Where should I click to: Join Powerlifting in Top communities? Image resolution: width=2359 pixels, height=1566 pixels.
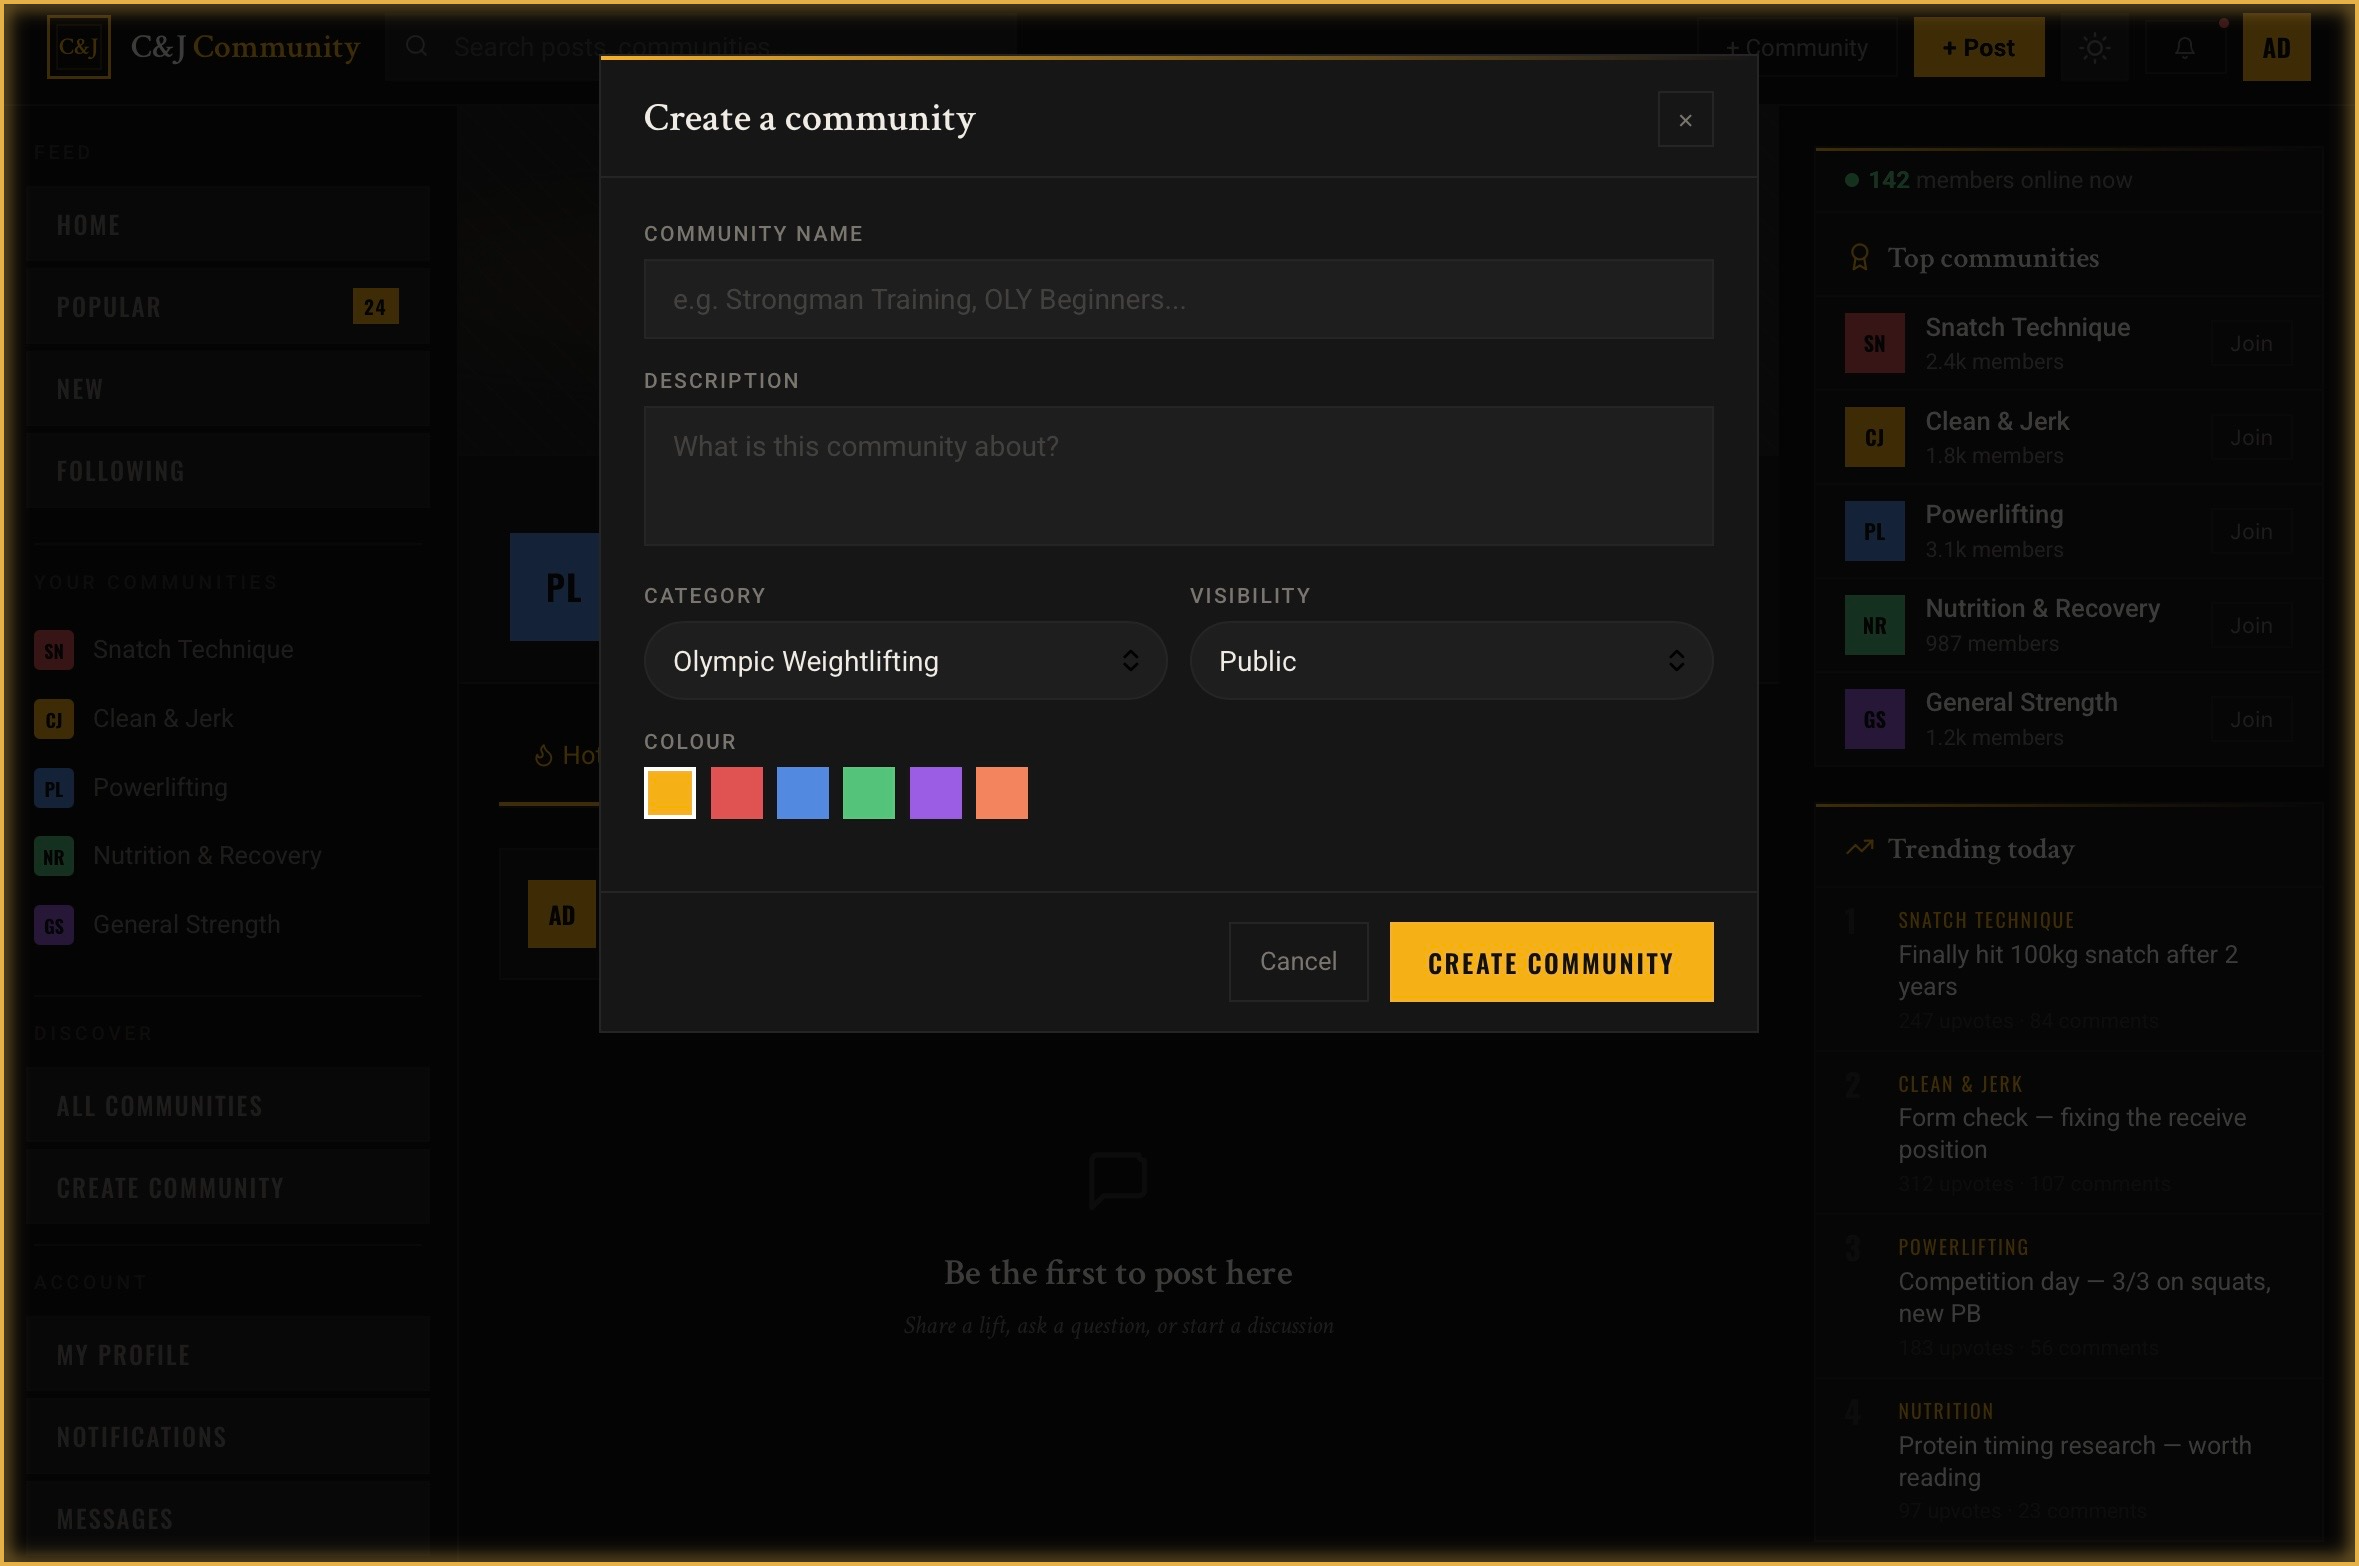click(2251, 532)
